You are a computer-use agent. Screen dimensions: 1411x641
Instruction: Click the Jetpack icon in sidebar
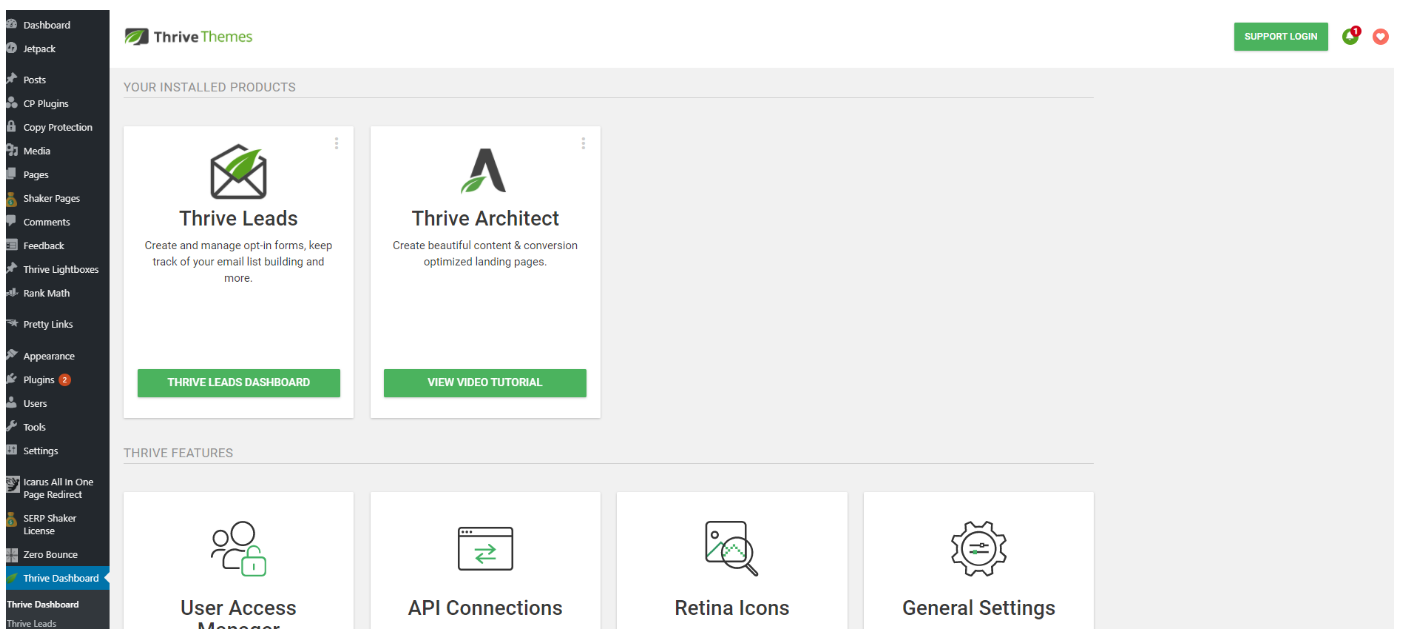pyautogui.click(x=12, y=48)
